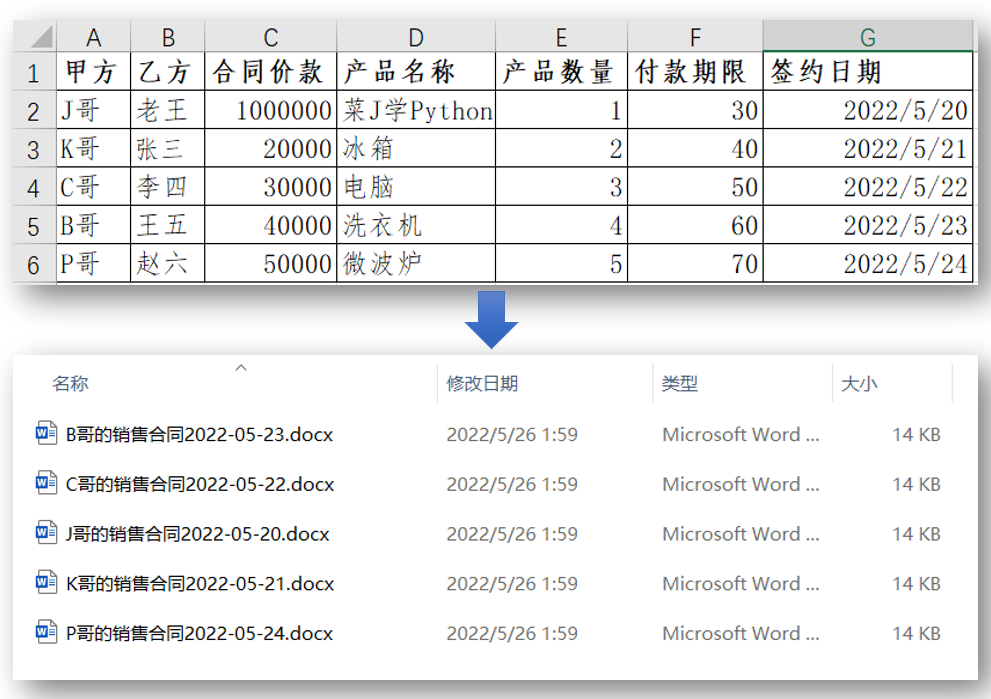Click header cell 甲方

click(x=94, y=71)
